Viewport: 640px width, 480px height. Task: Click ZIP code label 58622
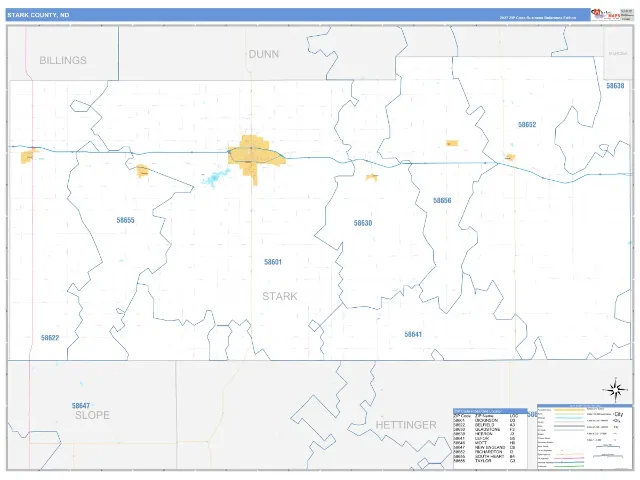50,338
